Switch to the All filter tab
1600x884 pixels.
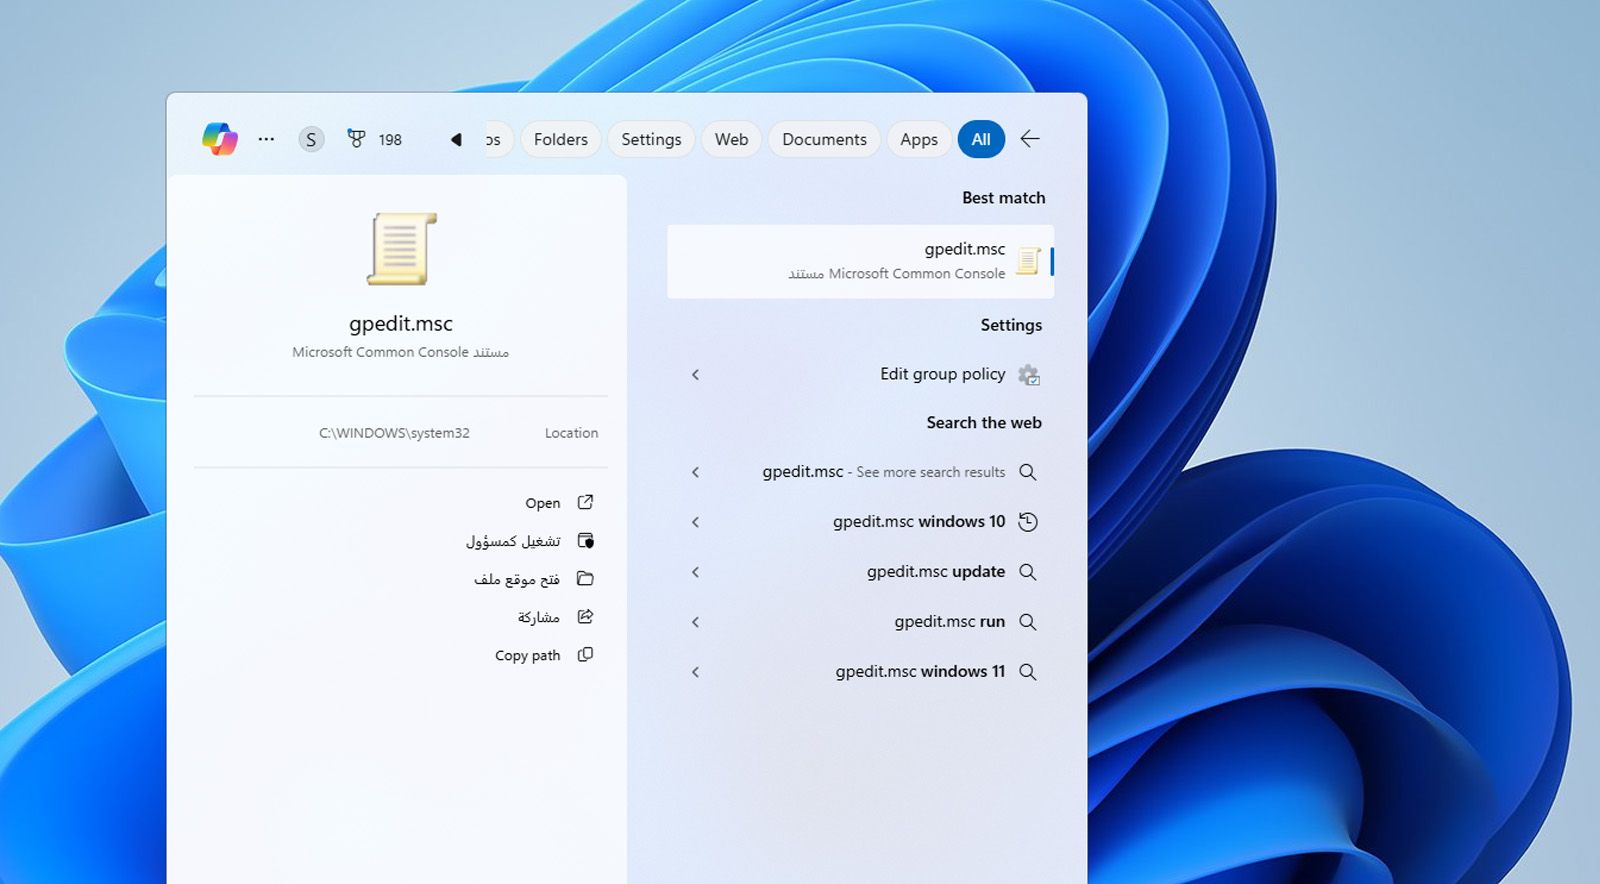[x=981, y=139]
